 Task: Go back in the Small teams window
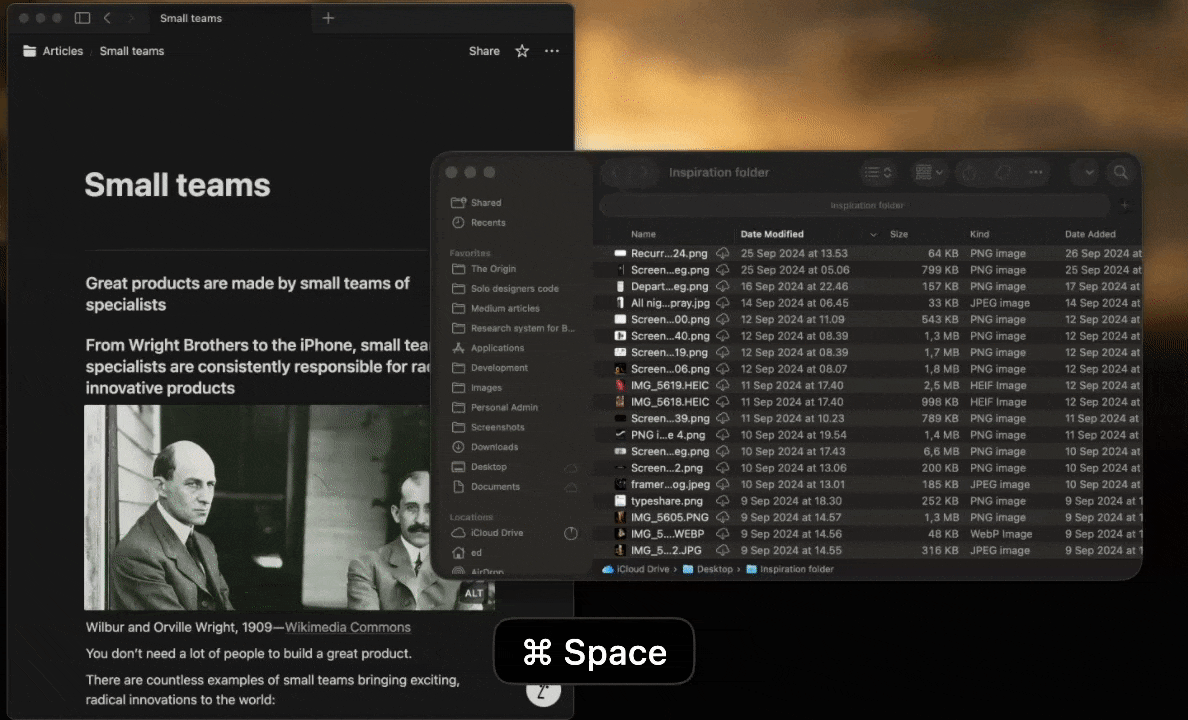tap(108, 17)
